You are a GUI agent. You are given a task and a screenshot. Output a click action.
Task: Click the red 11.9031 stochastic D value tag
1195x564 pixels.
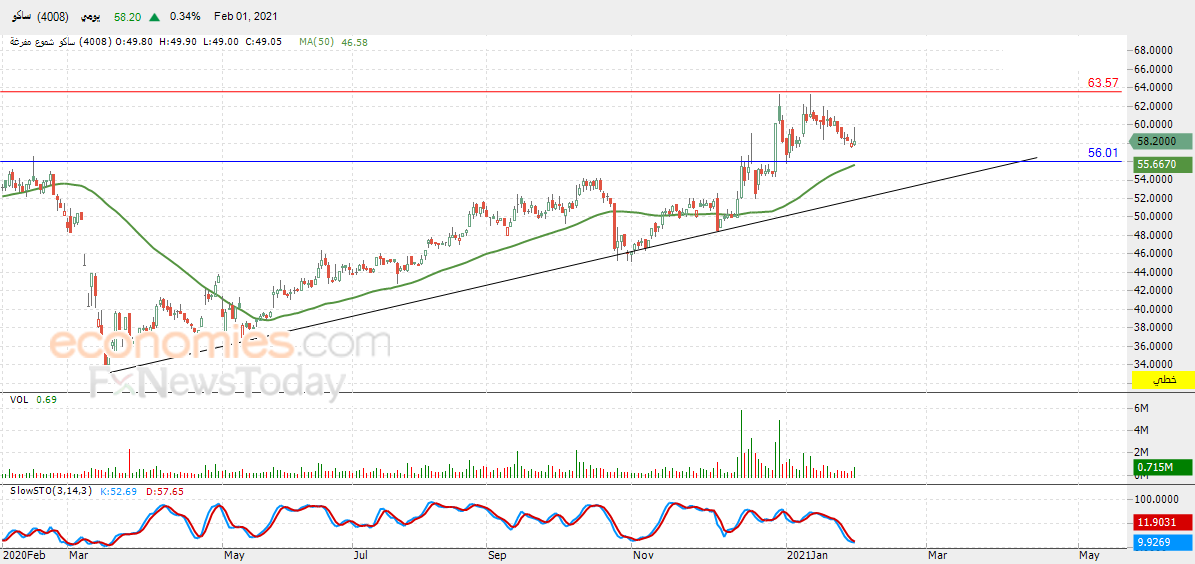click(1162, 522)
